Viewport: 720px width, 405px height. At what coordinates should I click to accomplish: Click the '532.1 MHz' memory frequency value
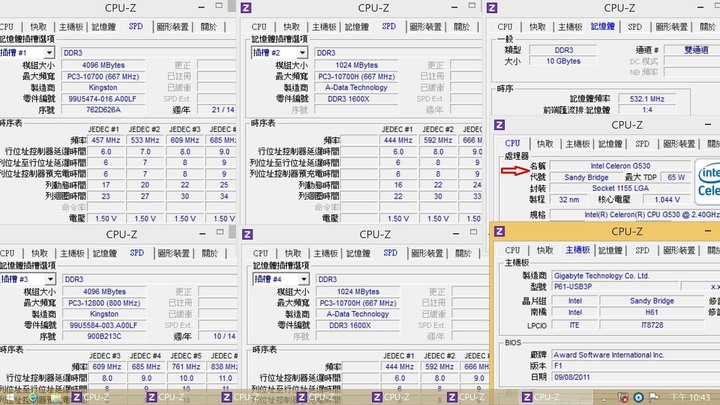(647, 99)
